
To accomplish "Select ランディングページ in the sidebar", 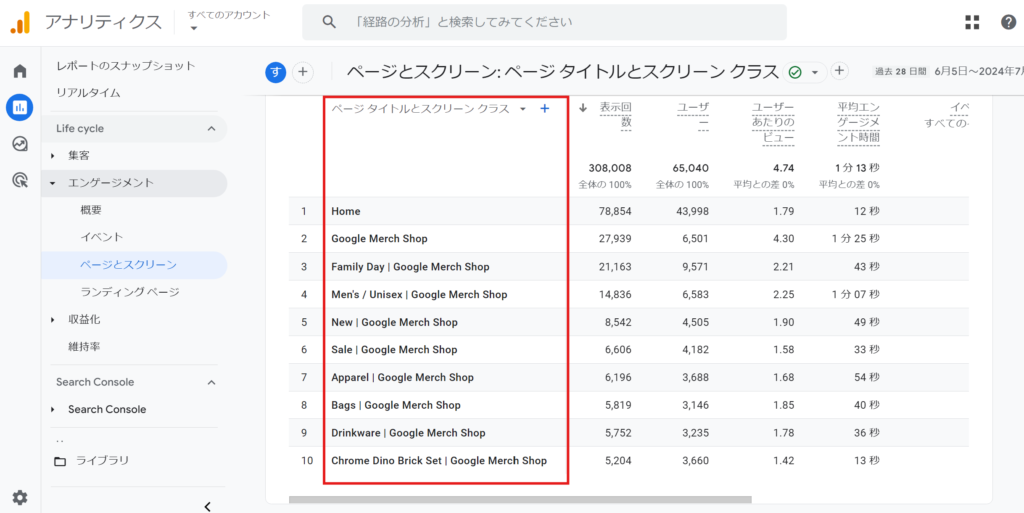I will (129, 292).
